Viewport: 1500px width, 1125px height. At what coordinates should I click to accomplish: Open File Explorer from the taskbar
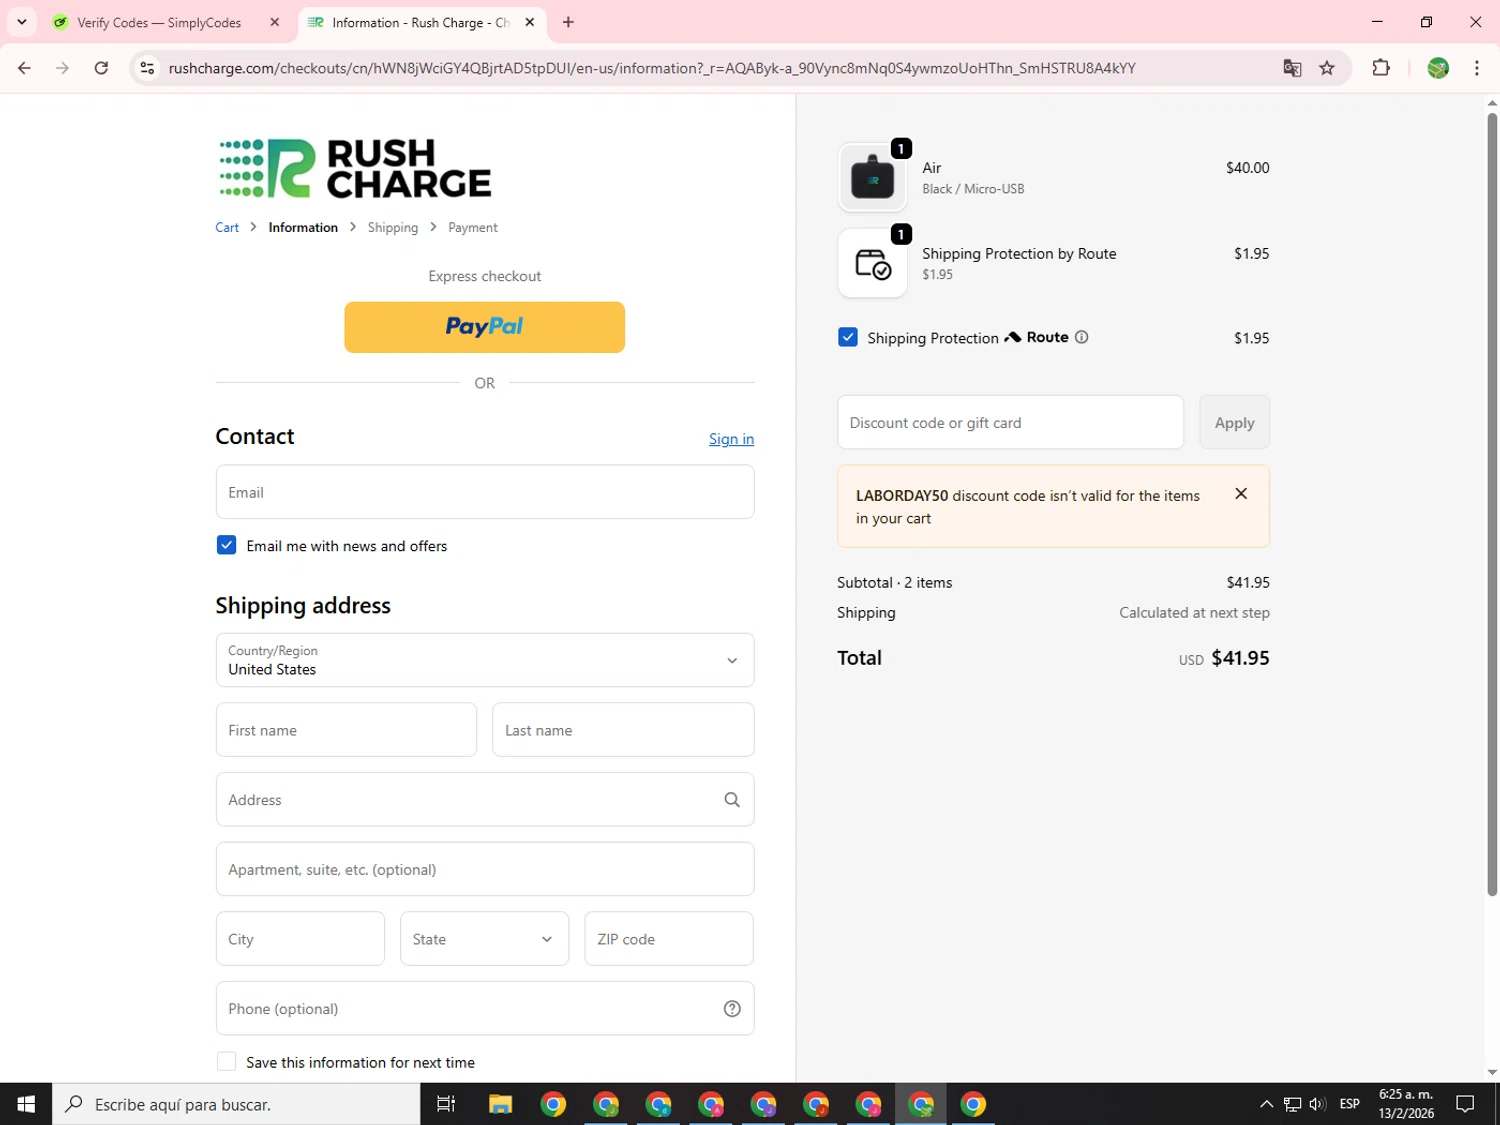(500, 1104)
